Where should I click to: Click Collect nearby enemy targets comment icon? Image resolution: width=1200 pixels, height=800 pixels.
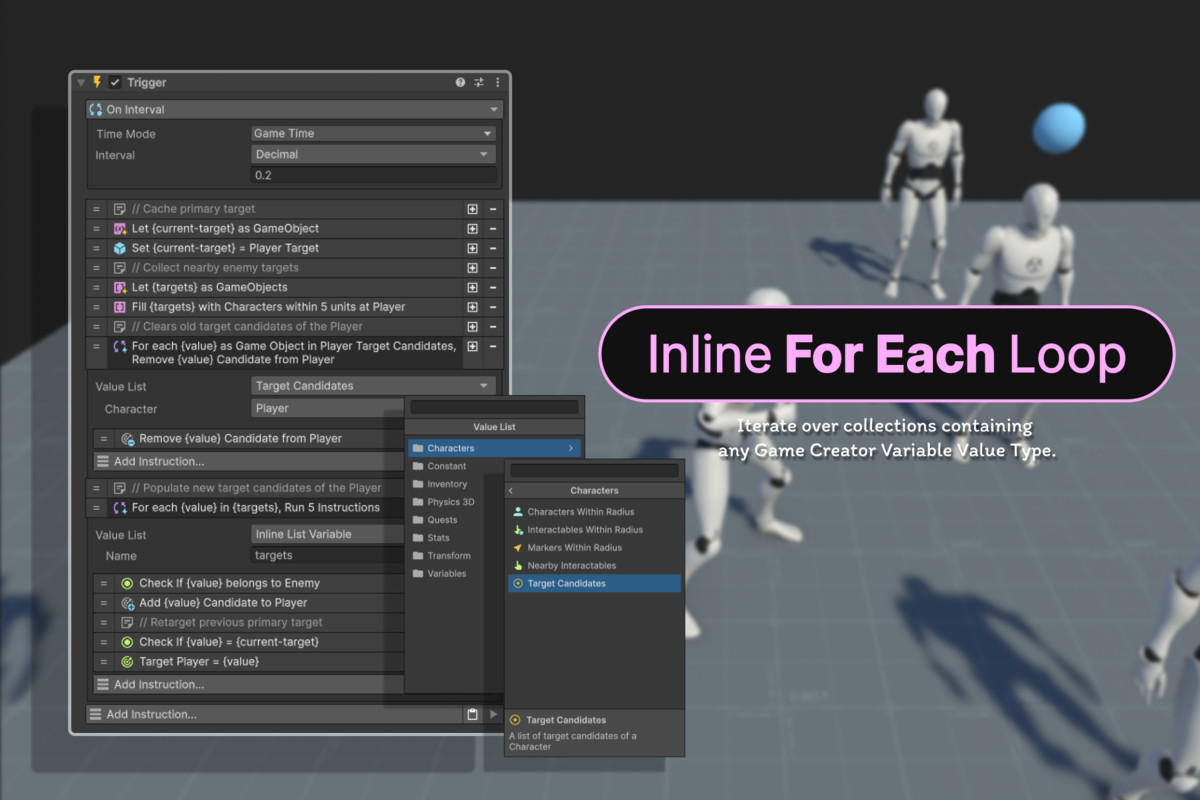120,268
